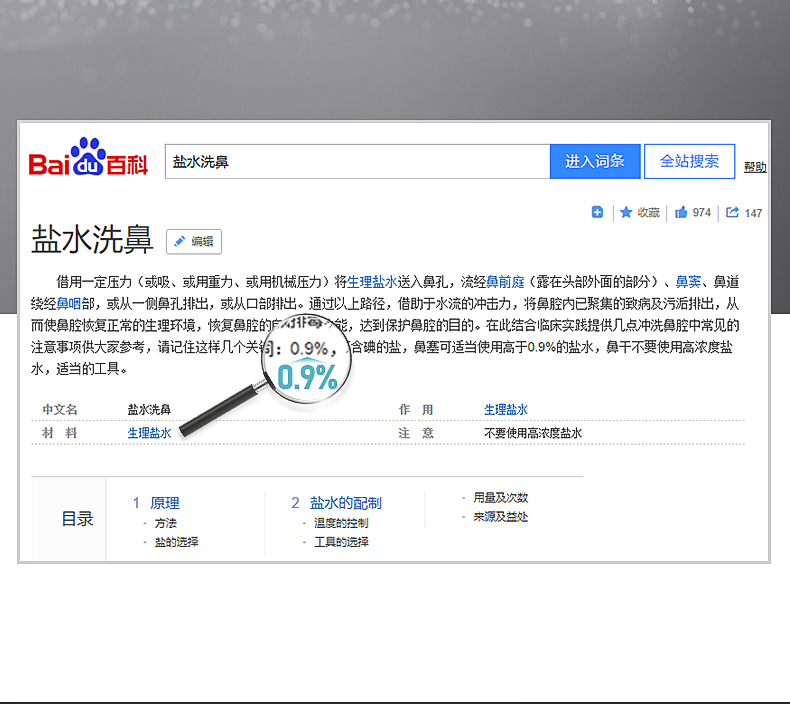Go to 温度的控制 subsection
Screen dimensions: 790x704
[x=341, y=522]
